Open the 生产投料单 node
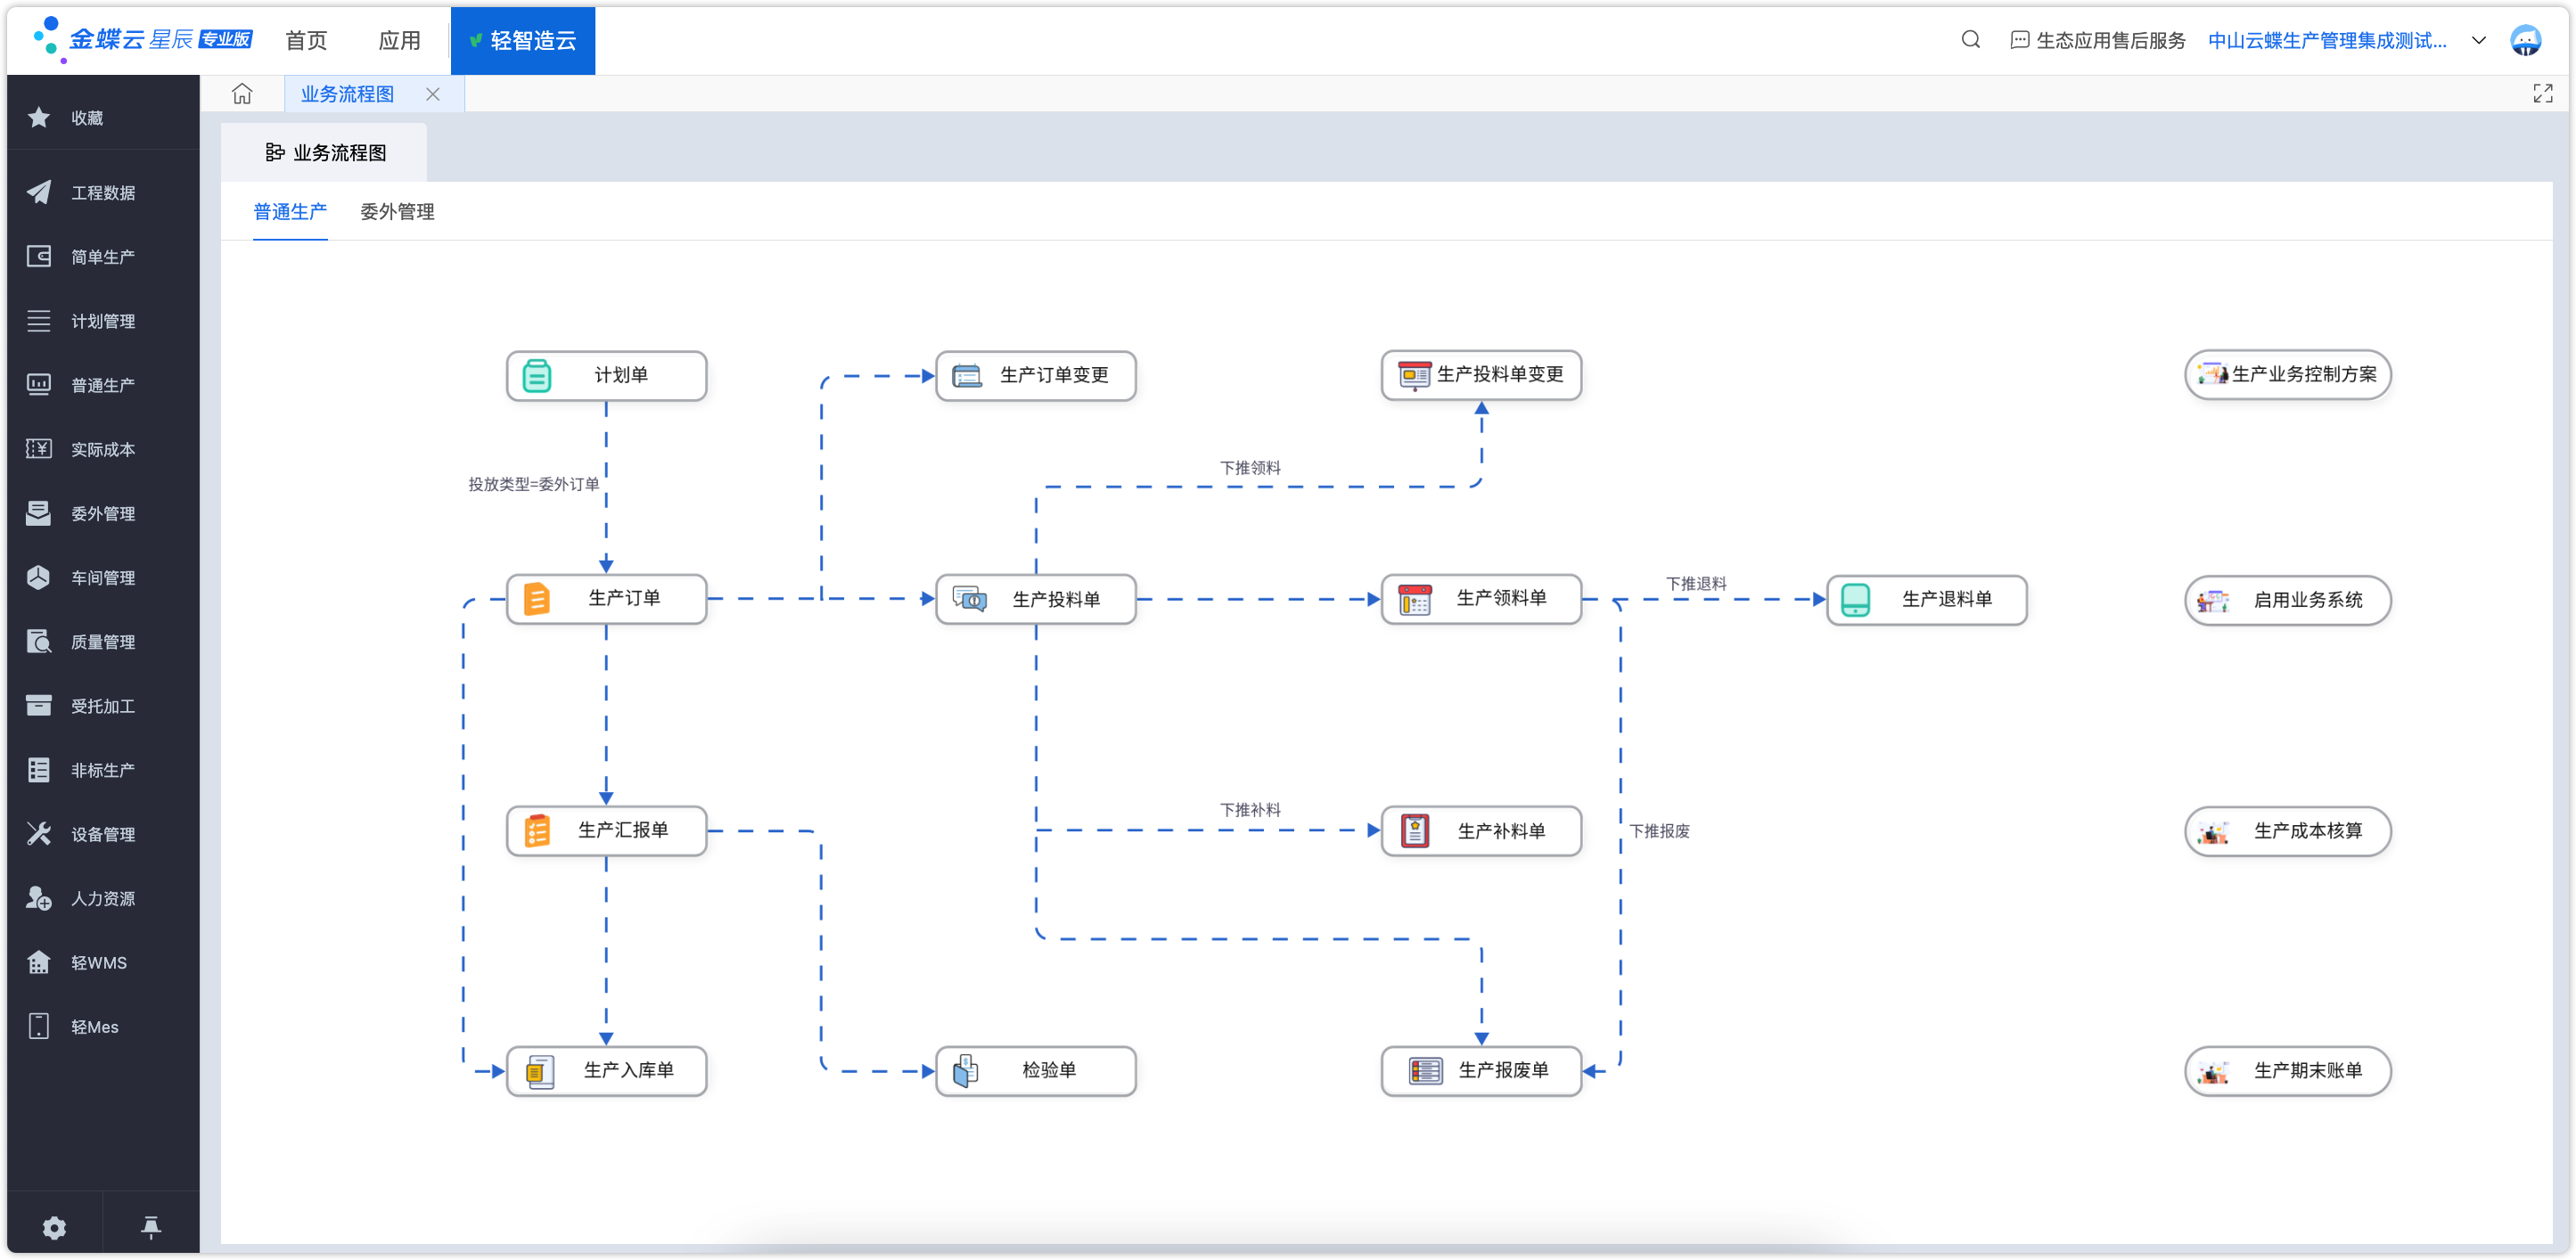Screen dimensions: 2576x1260 [1035, 599]
